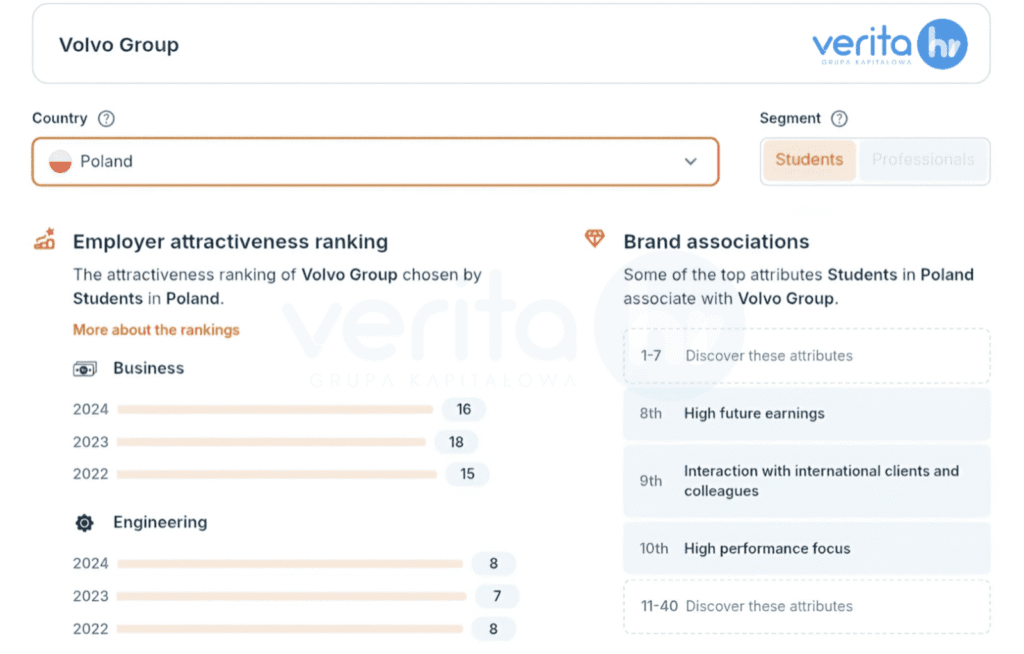Click the Brand associations diamond icon

pyautogui.click(x=595, y=239)
